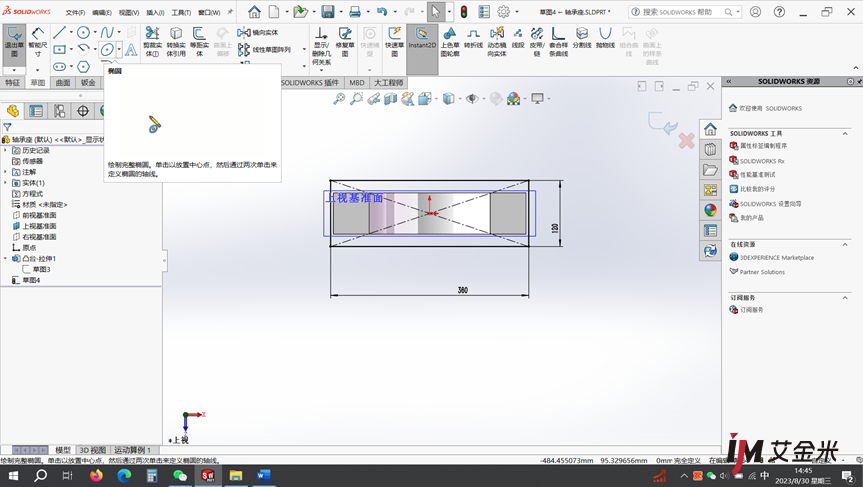
Task: Select the Smart Dimension (智能尺寸) tool
Action: (x=37, y=43)
